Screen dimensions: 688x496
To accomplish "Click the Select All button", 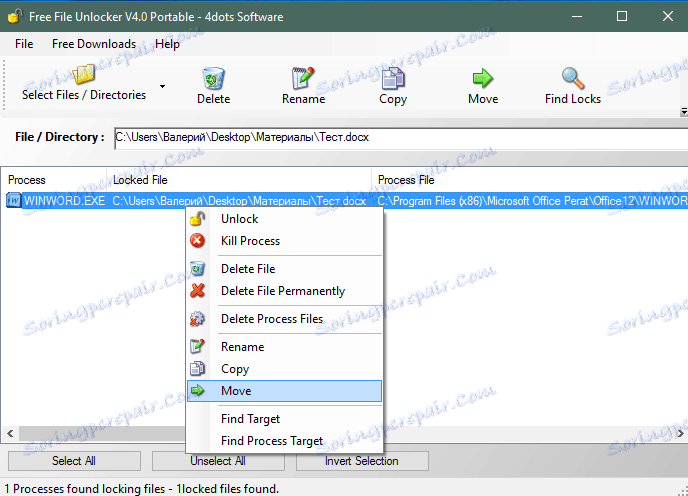I will 74,461.
